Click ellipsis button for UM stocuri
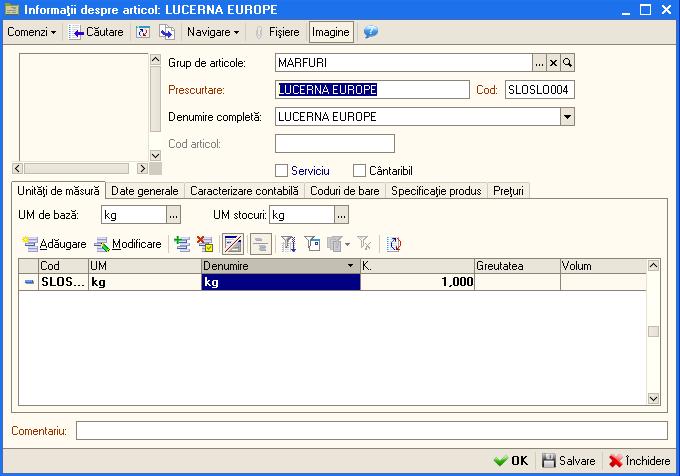Viewport: 680px width, 476px height. coord(341,215)
